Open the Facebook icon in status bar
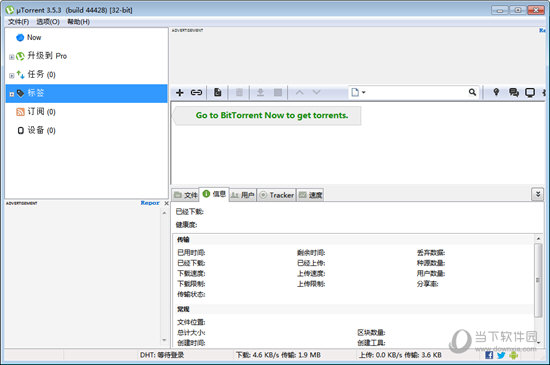This screenshot has width=550, height=365. pos(489,355)
